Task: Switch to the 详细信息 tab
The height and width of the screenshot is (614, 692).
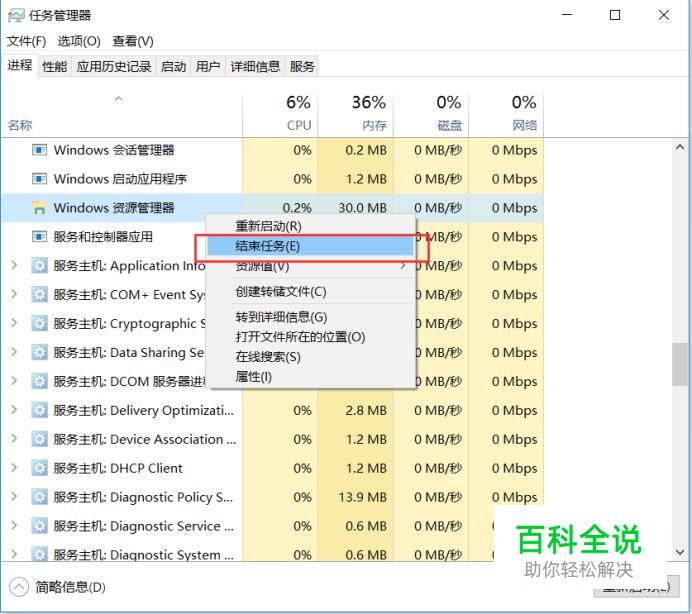Action: 255,67
